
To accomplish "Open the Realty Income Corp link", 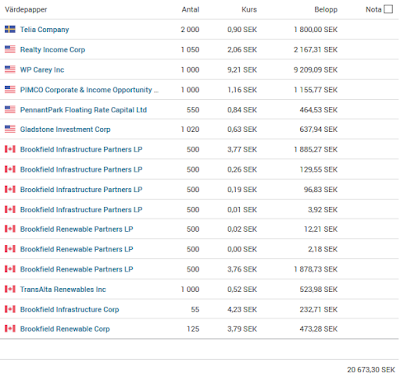I will [x=52, y=50].
